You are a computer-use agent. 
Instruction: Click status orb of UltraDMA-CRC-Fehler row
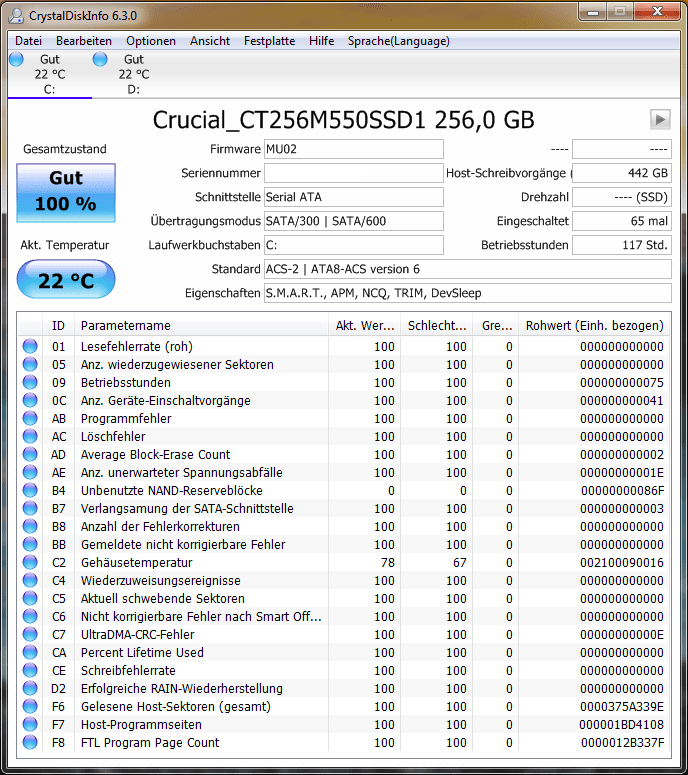[30, 634]
